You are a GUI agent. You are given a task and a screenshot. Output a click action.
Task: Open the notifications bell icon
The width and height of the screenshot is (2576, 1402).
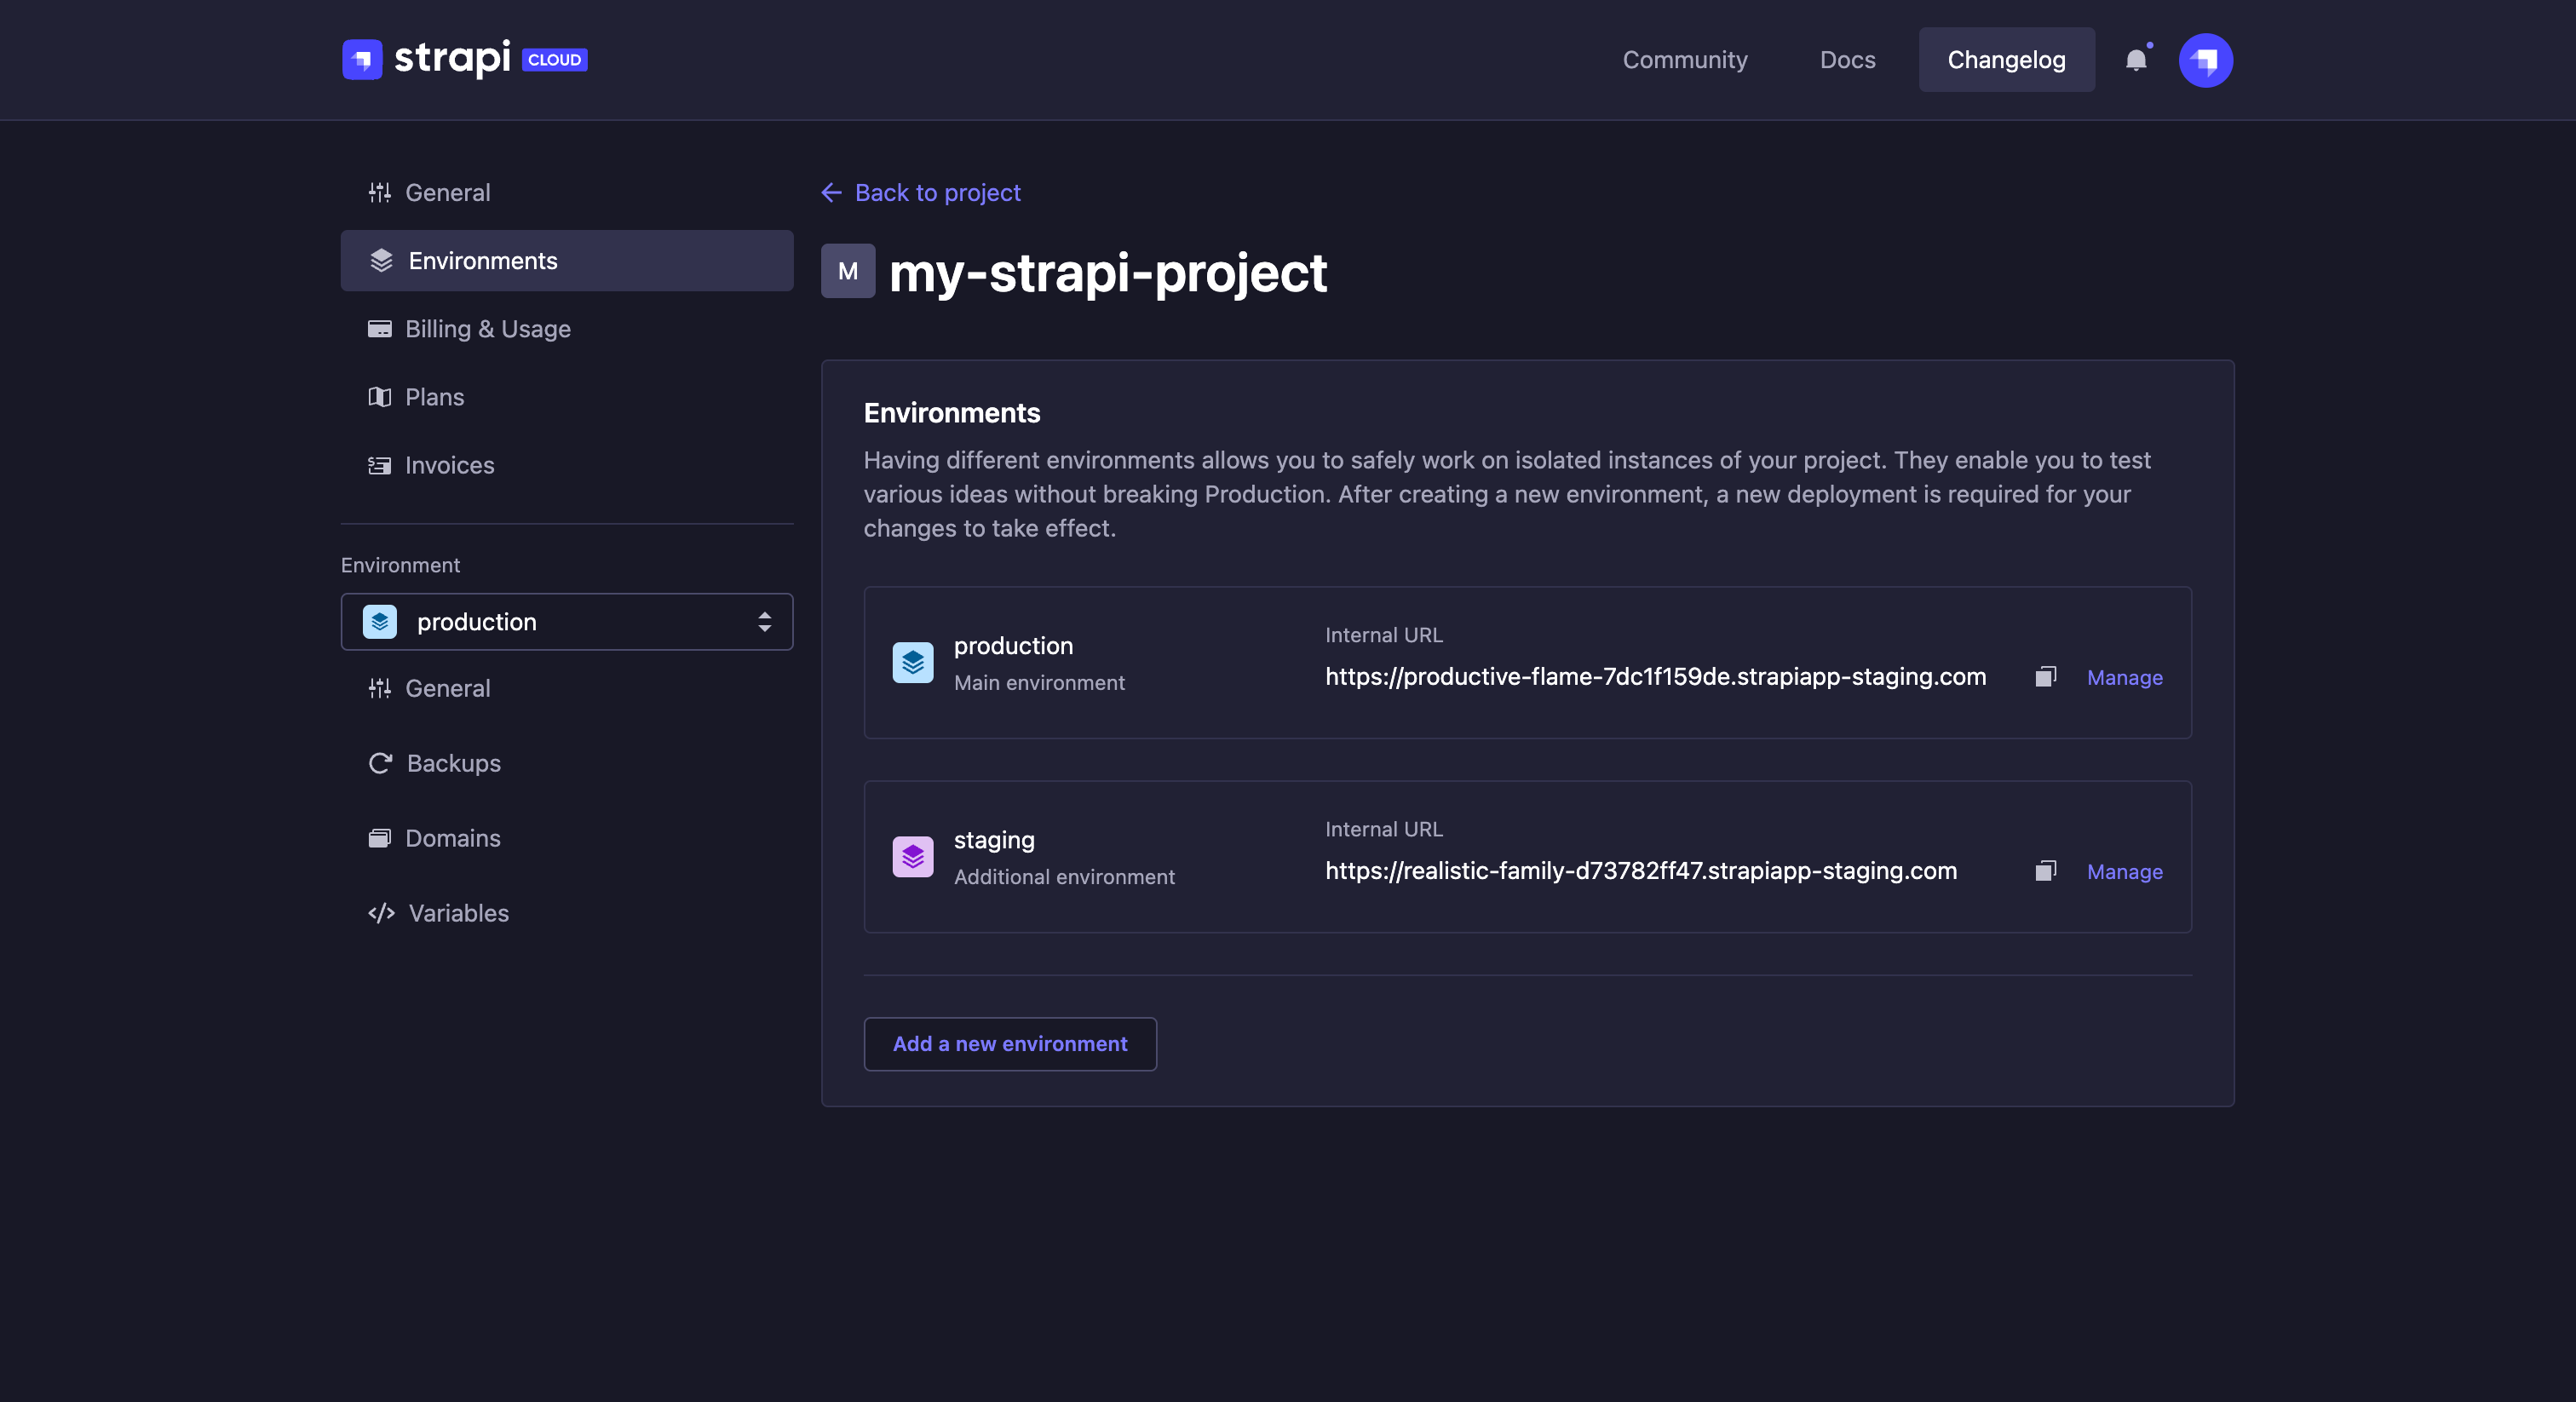coord(2138,59)
